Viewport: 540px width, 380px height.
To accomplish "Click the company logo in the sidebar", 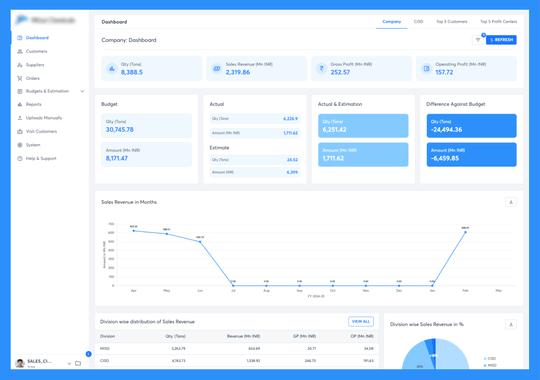I will [45, 20].
